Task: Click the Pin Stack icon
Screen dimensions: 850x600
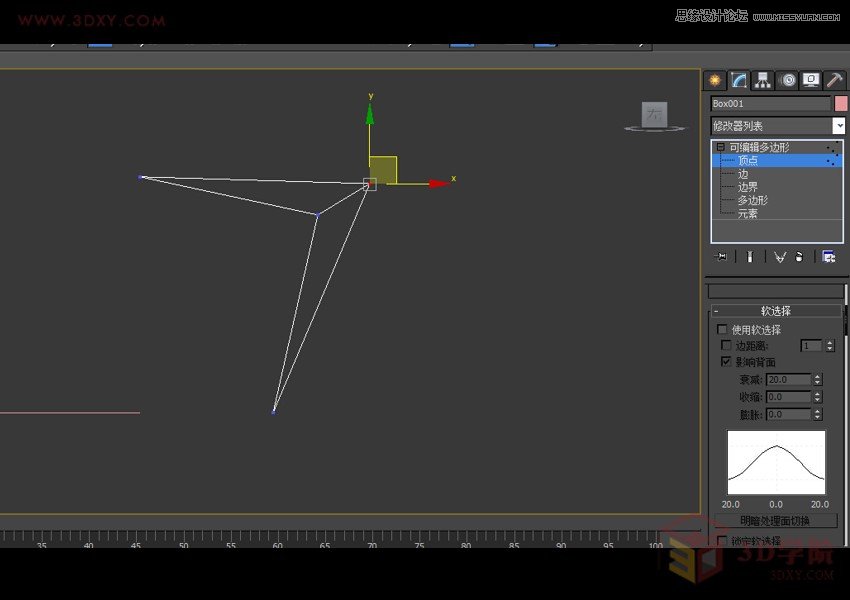Action: [721, 256]
